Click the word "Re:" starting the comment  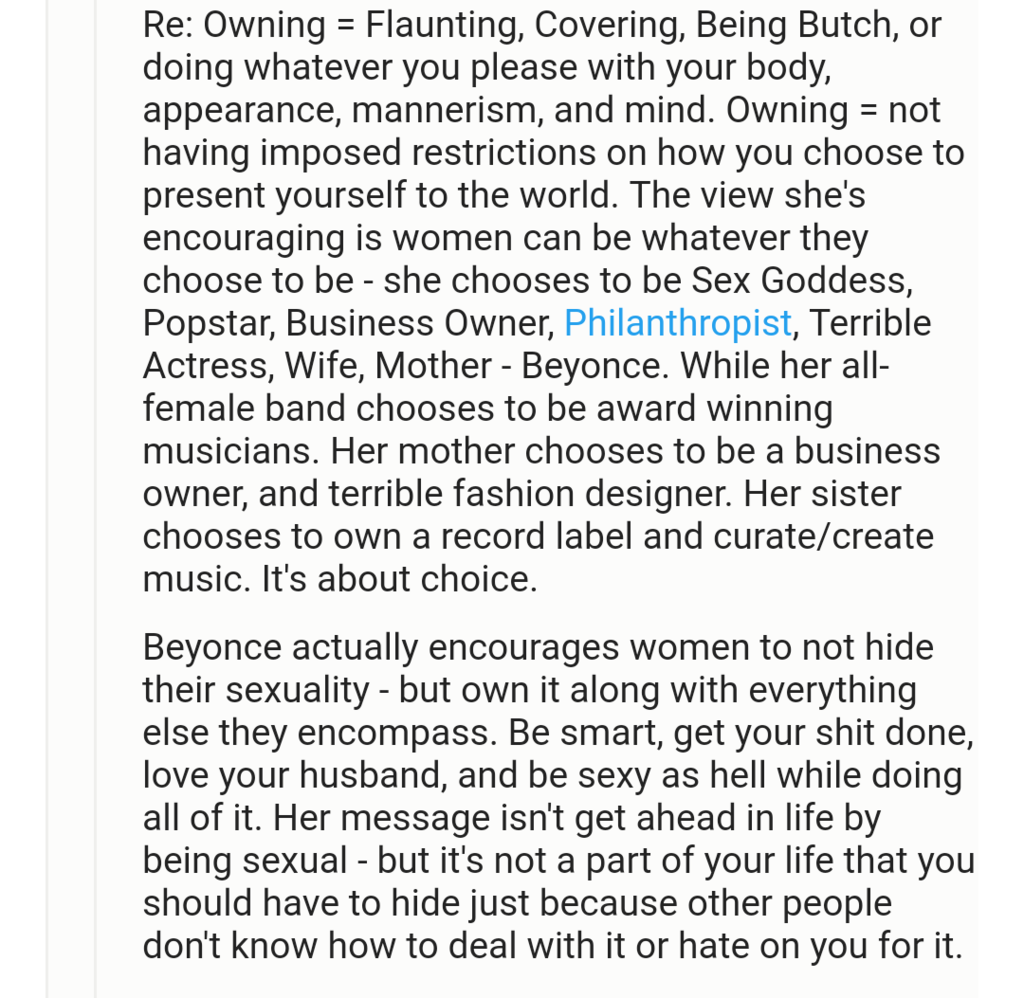tap(167, 25)
